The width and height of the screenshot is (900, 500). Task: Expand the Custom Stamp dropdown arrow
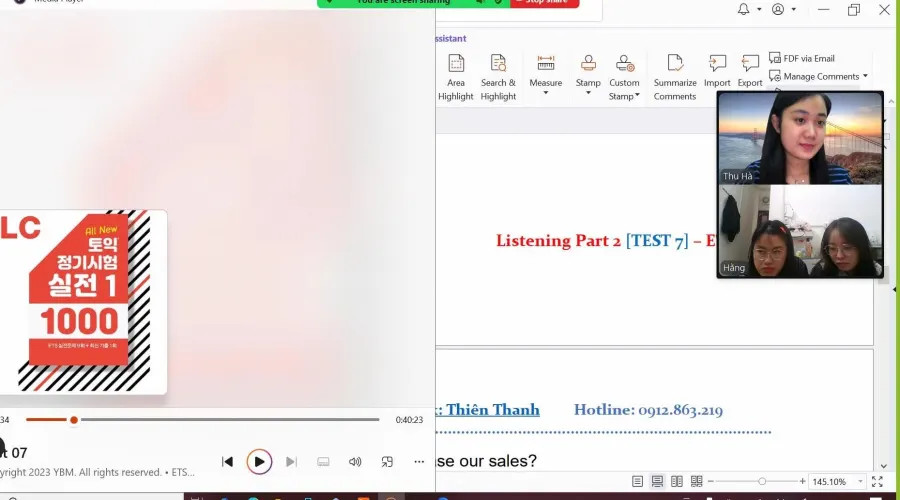pyautogui.click(x=637, y=95)
